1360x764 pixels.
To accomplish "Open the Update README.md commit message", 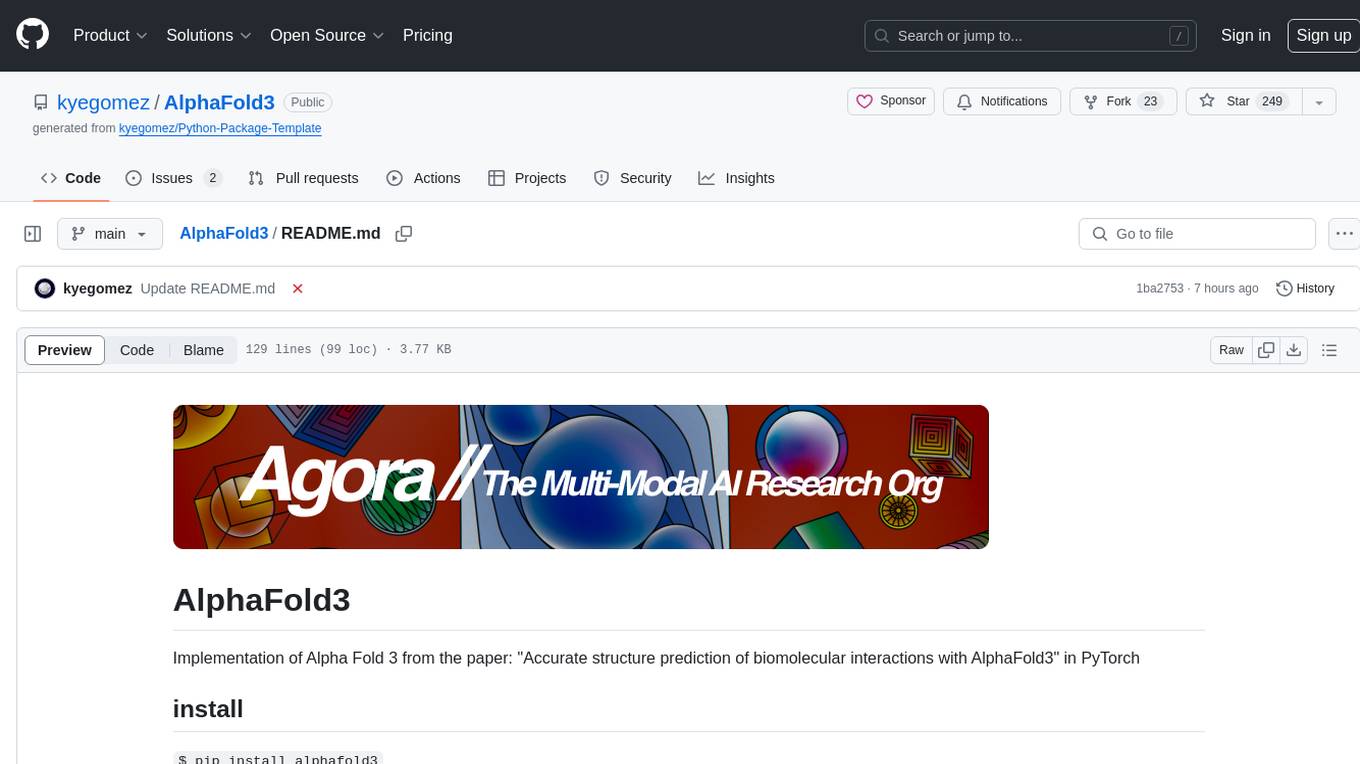I will click(x=207, y=288).
